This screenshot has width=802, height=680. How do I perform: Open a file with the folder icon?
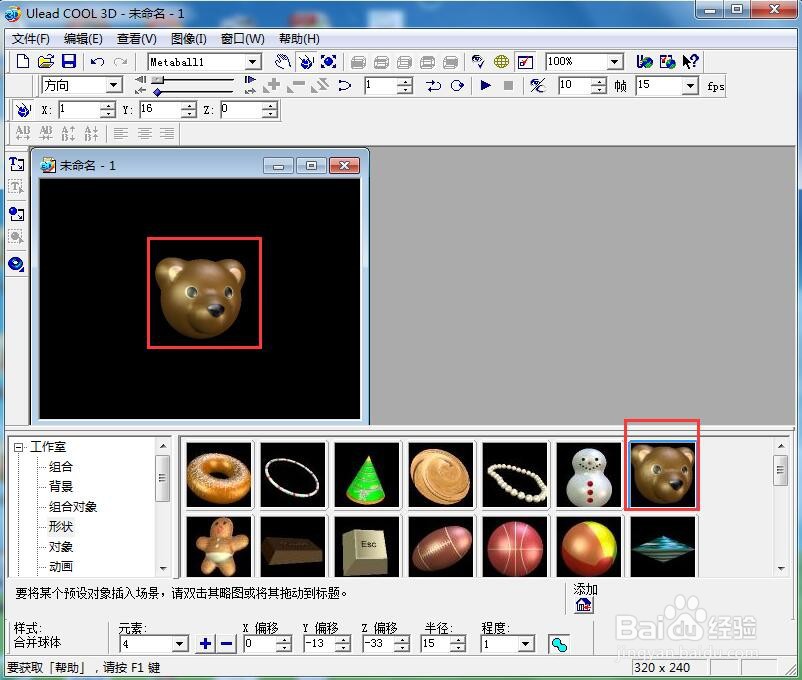(x=46, y=61)
